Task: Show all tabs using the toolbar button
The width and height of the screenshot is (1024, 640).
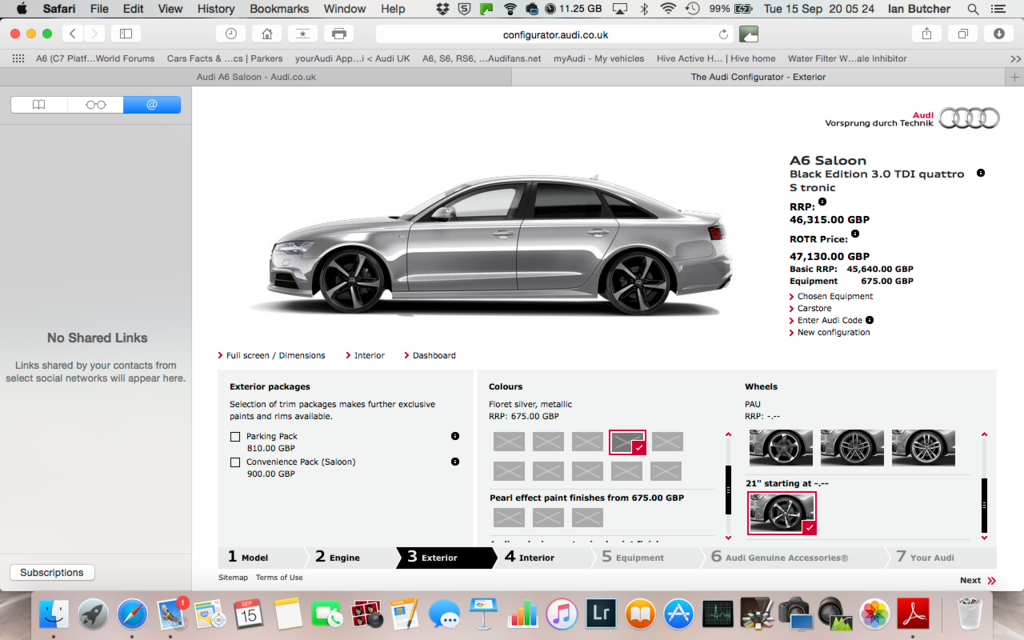Action: click(x=963, y=33)
